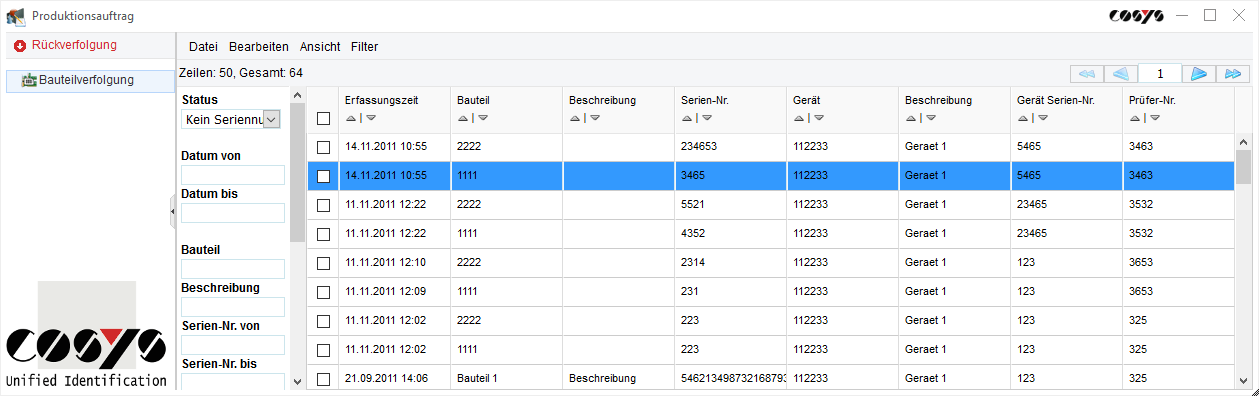Click the filter panel scroll-up arrow
The width and height of the screenshot is (1259, 396).
(x=297, y=96)
